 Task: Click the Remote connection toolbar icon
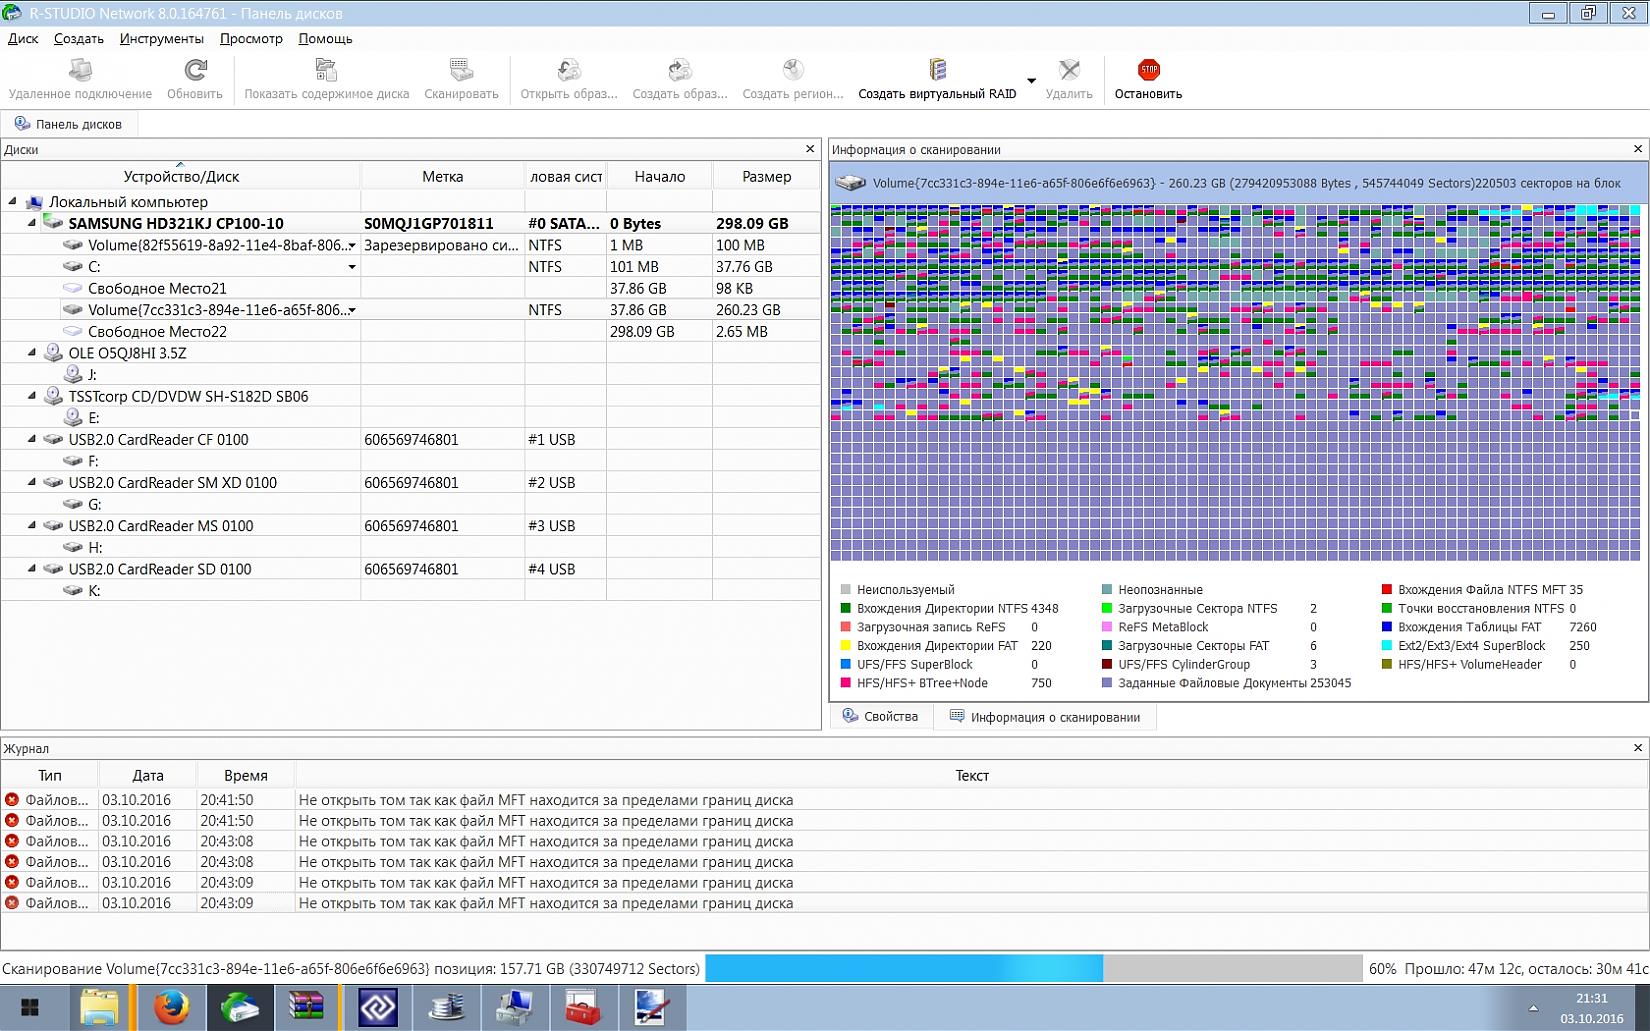(x=80, y=70)
